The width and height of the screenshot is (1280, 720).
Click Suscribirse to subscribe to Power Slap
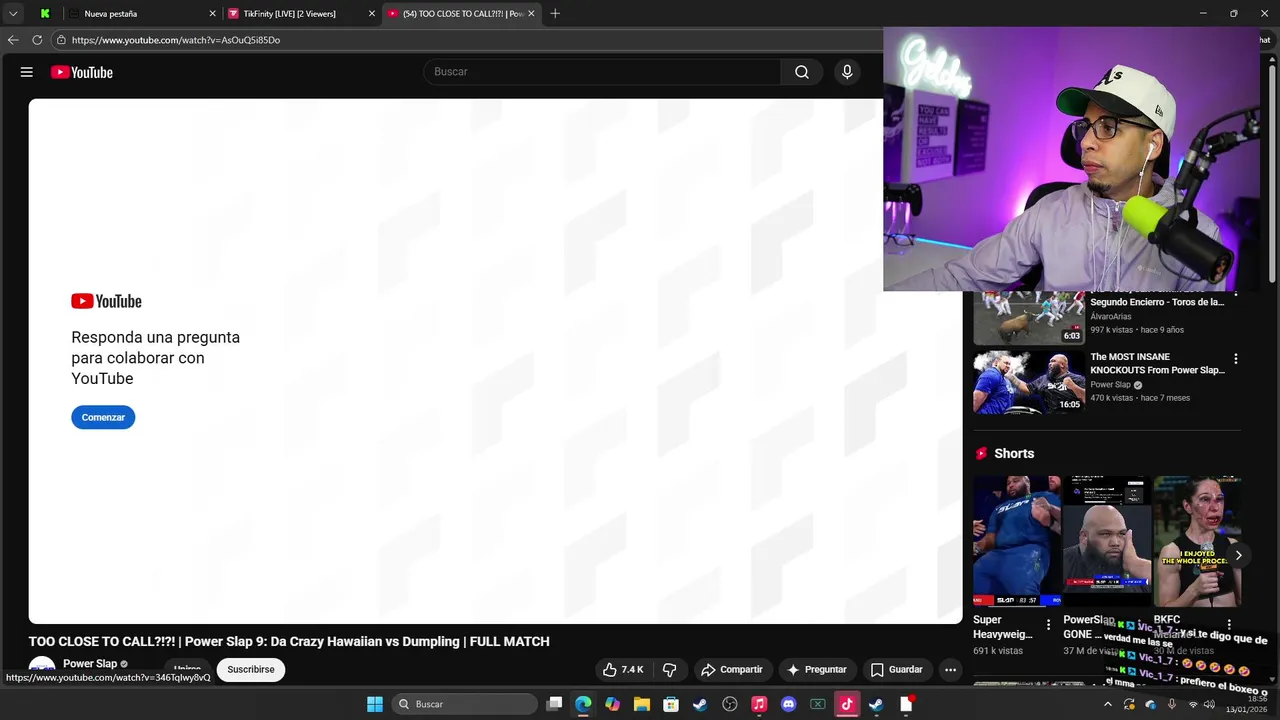(251, 669)
